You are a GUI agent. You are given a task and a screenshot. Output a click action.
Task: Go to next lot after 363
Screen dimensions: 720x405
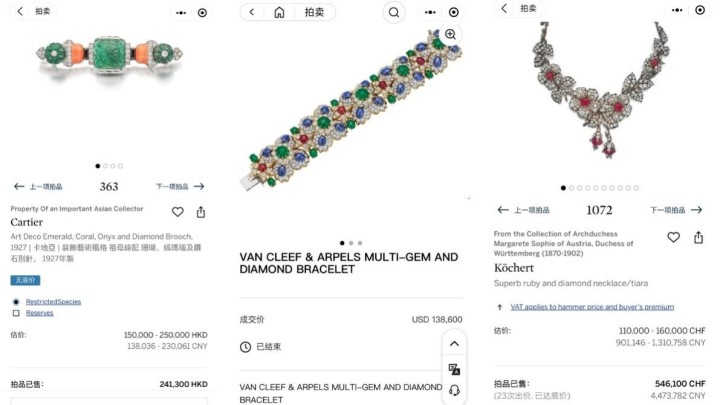coord(180,186)
